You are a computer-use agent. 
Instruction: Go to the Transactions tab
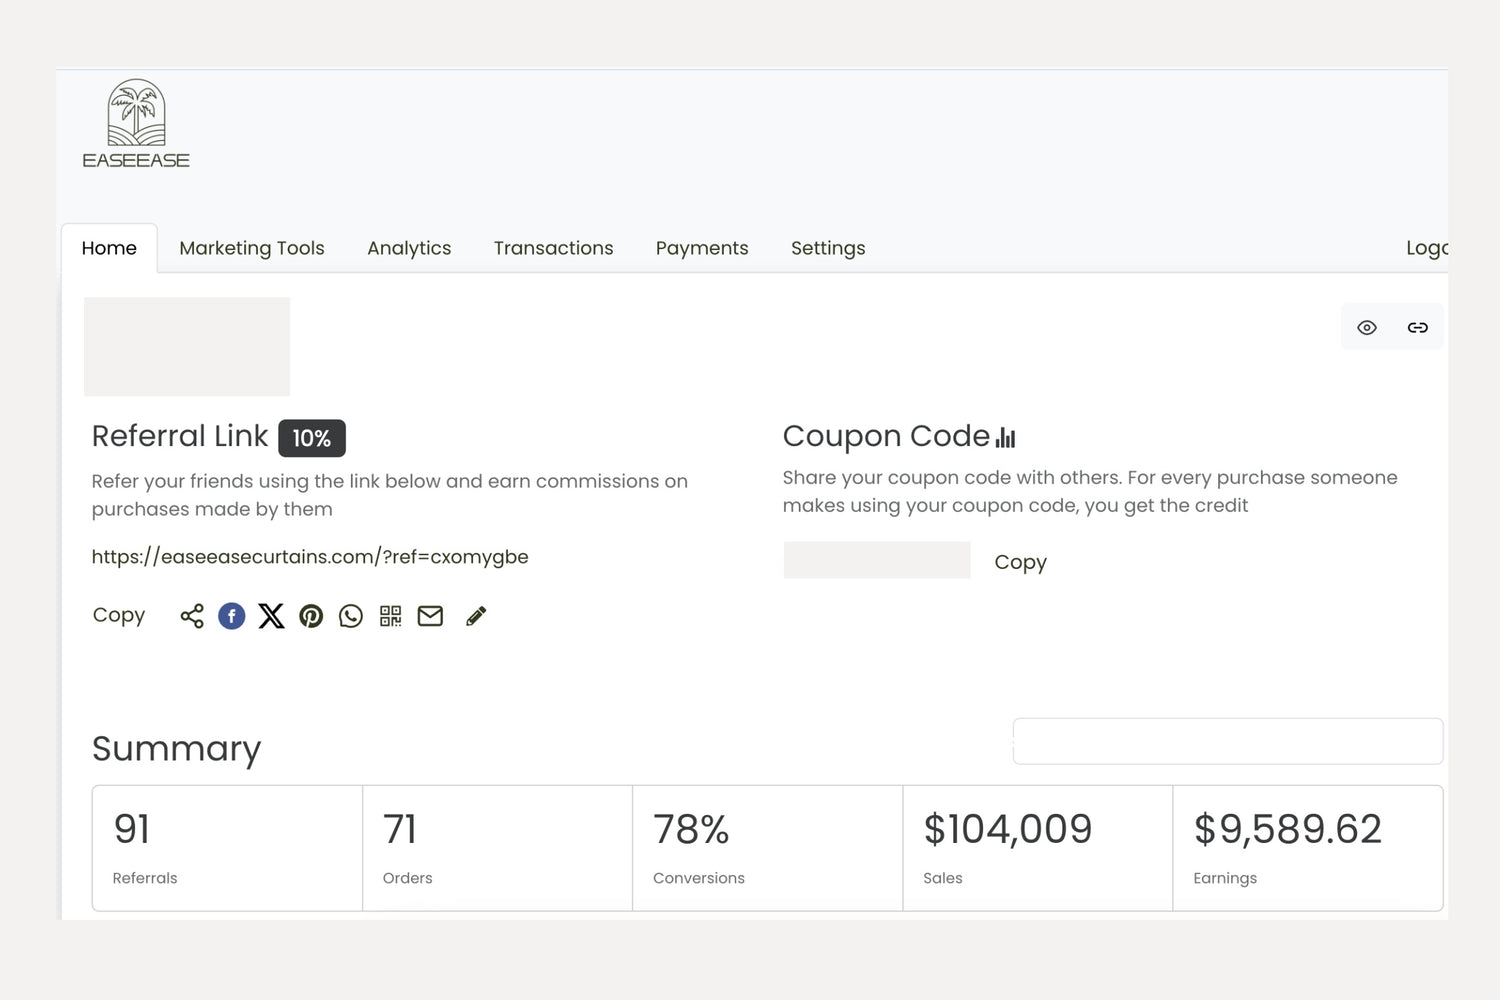click(x=553, y=248)
